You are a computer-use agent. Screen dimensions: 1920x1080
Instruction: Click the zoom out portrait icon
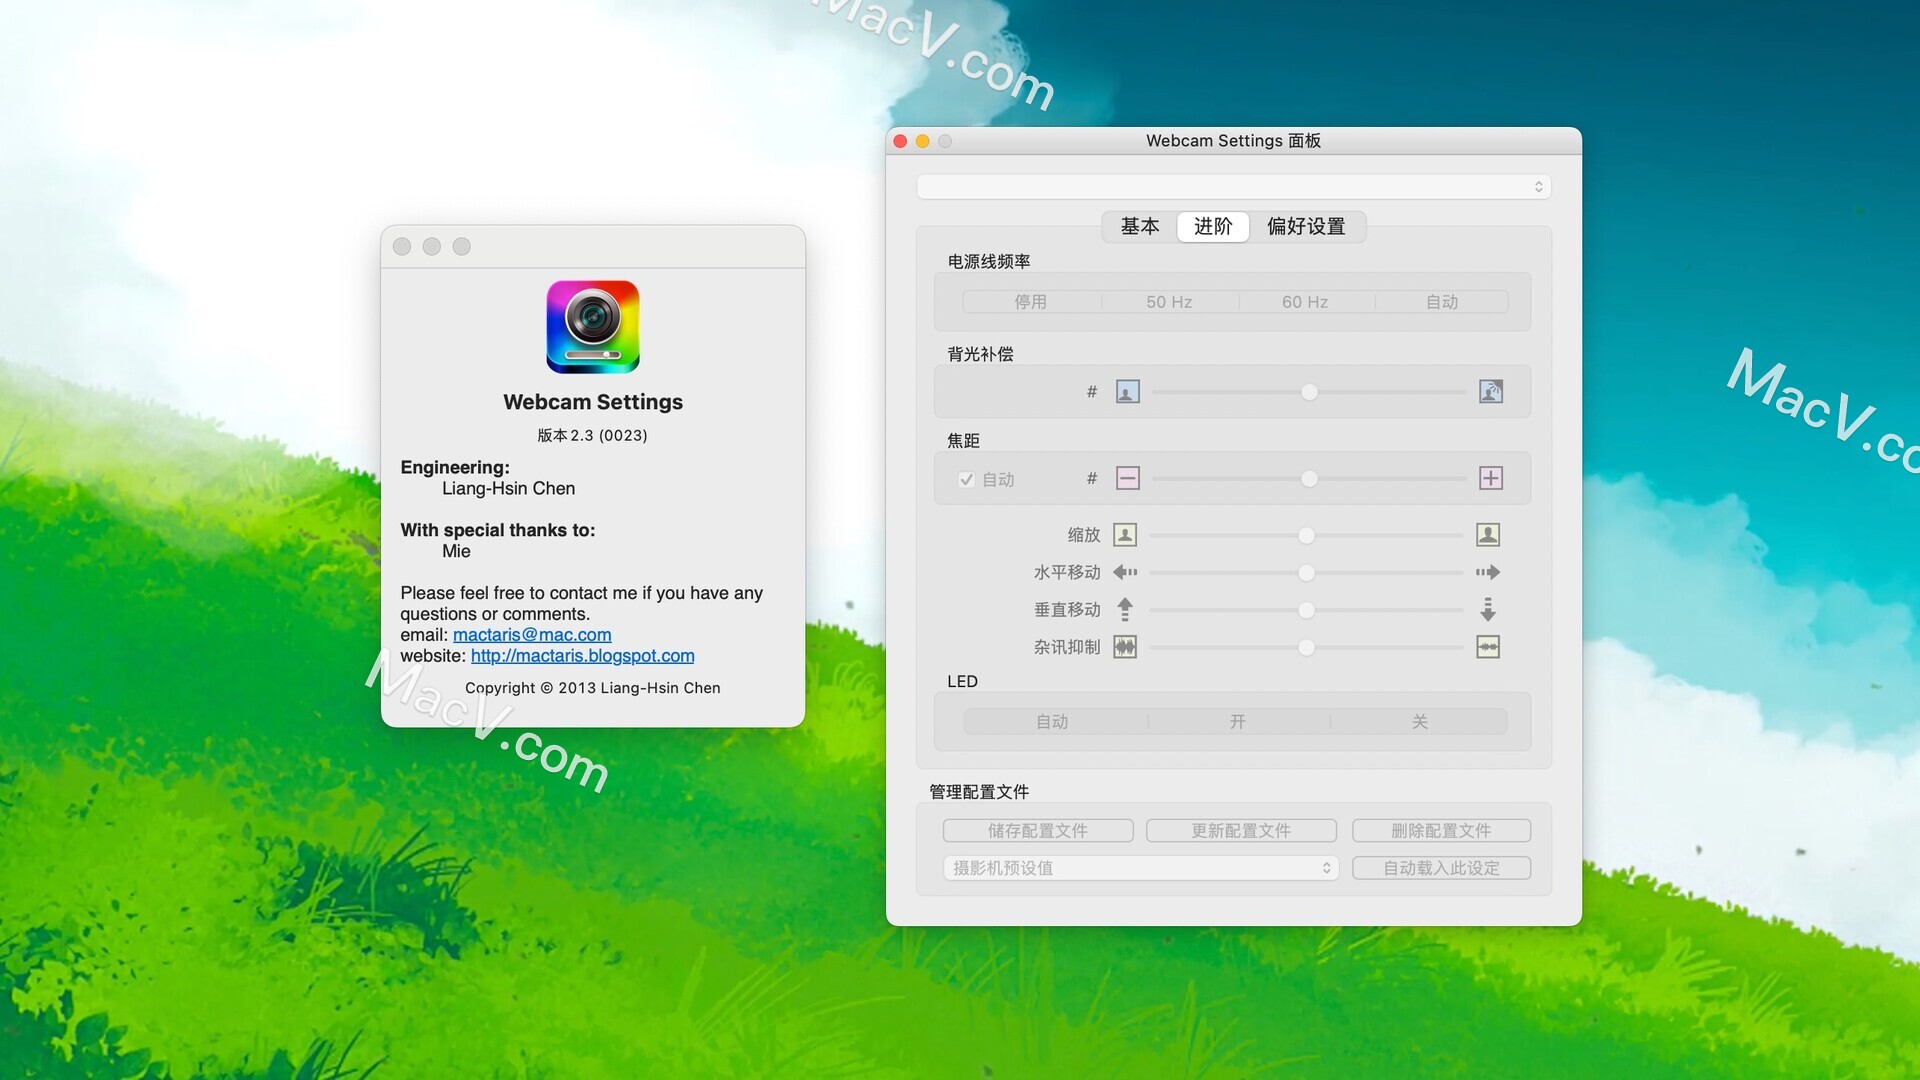(x=1125, y=535)
